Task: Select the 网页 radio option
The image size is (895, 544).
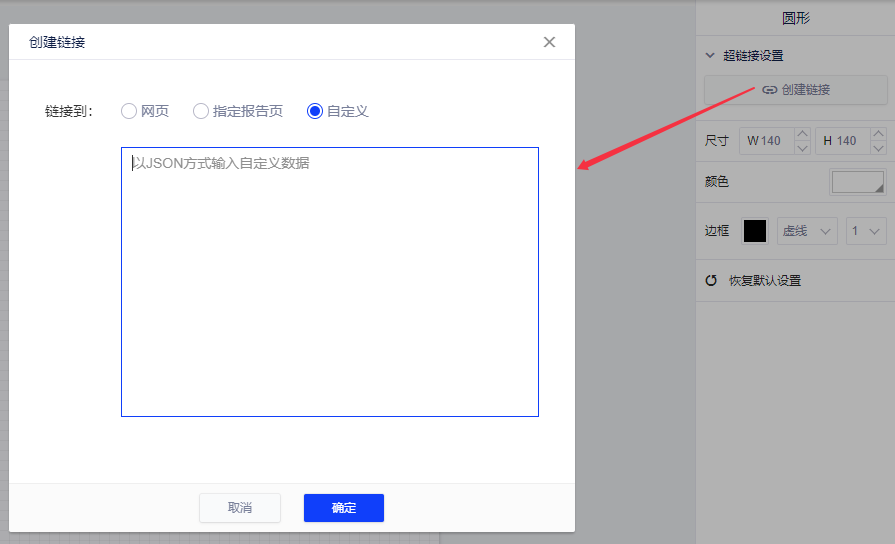Action: [x=129, y=111]
